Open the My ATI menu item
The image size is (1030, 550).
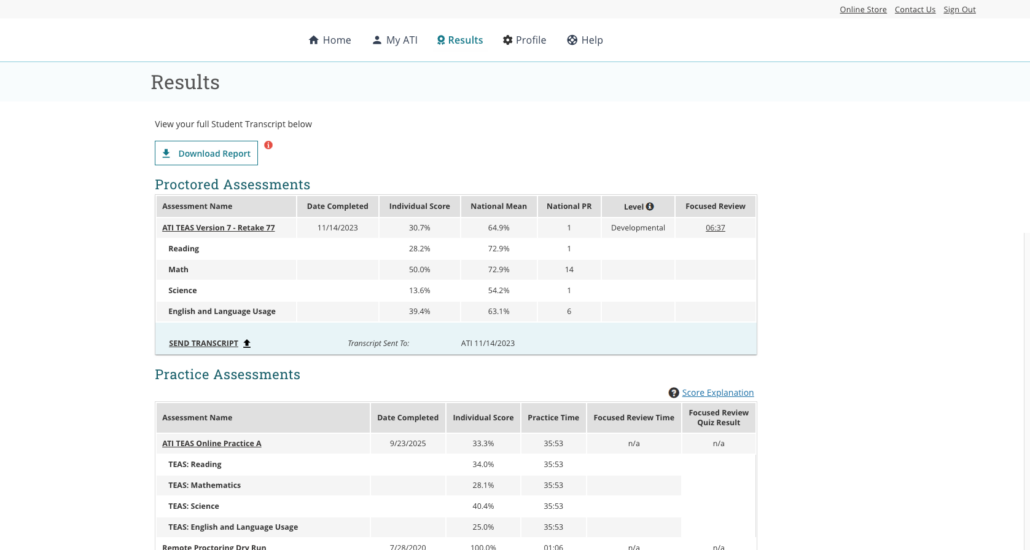click(x=395, y=40)
